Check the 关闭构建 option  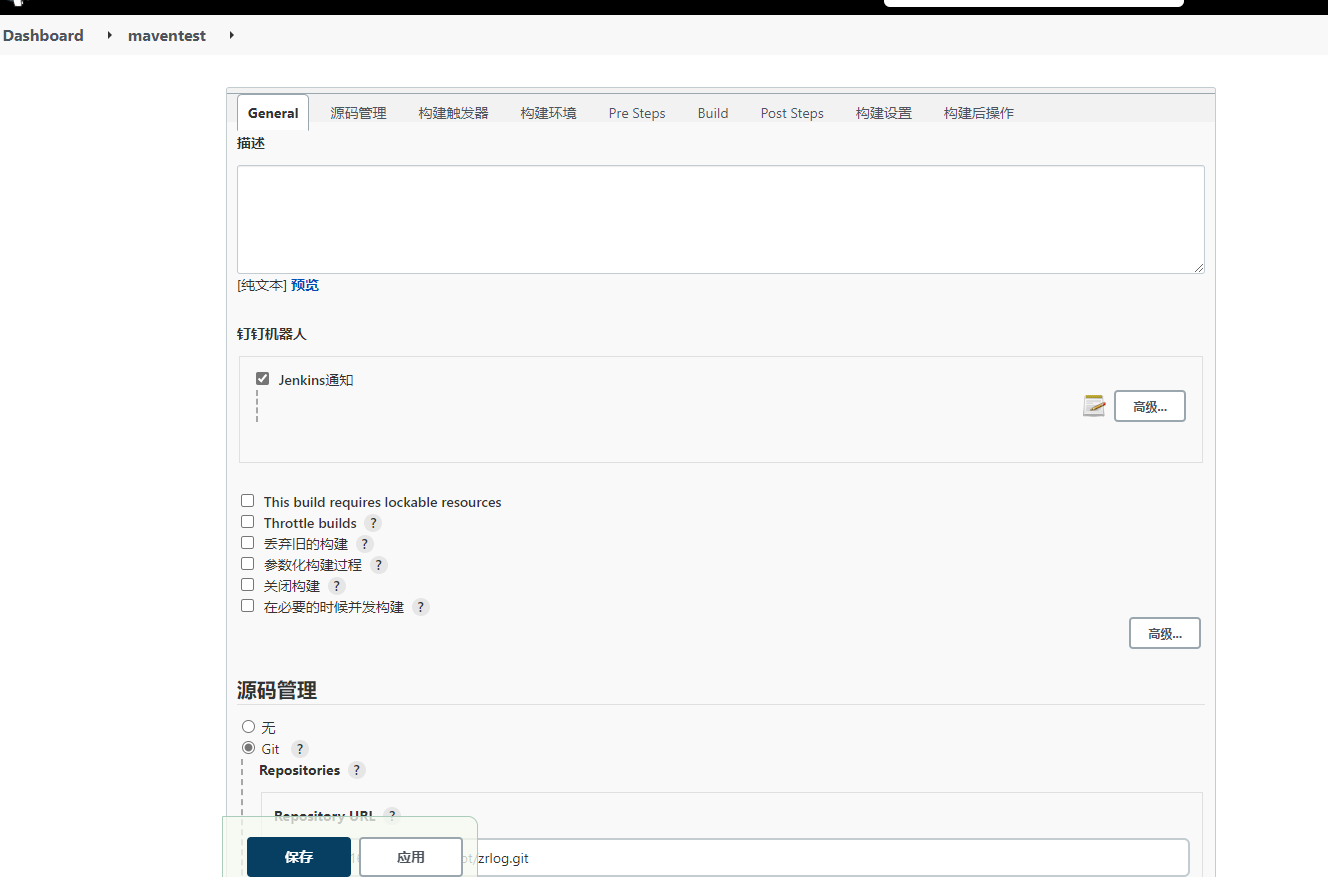click(247, 585)
